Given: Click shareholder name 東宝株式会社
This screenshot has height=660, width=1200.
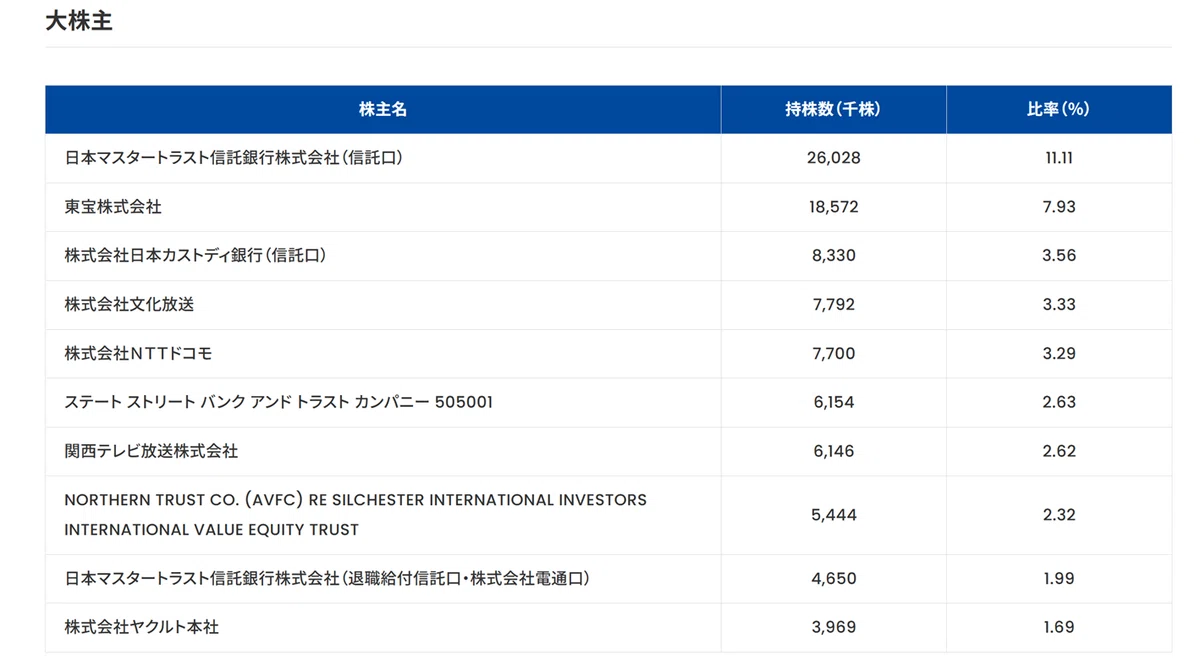Looking at the screenshot, I should pos(113,207).
